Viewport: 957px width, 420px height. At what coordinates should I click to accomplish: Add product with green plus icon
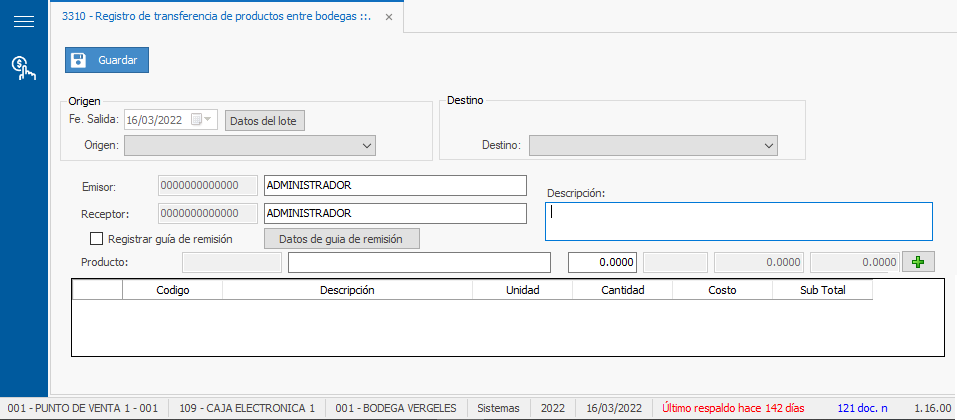918,262
